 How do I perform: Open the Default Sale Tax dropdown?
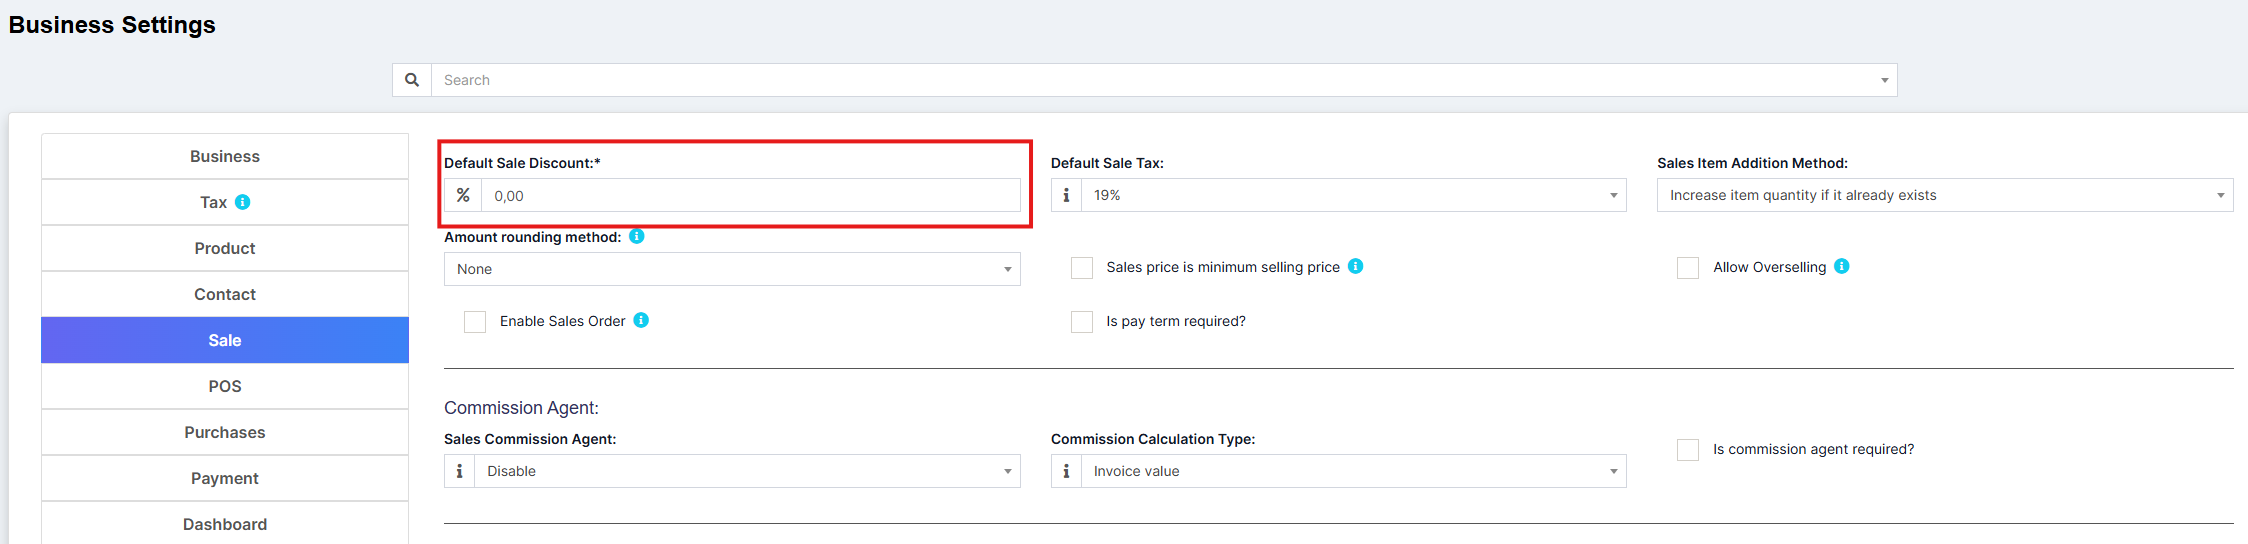(1353, 196)
